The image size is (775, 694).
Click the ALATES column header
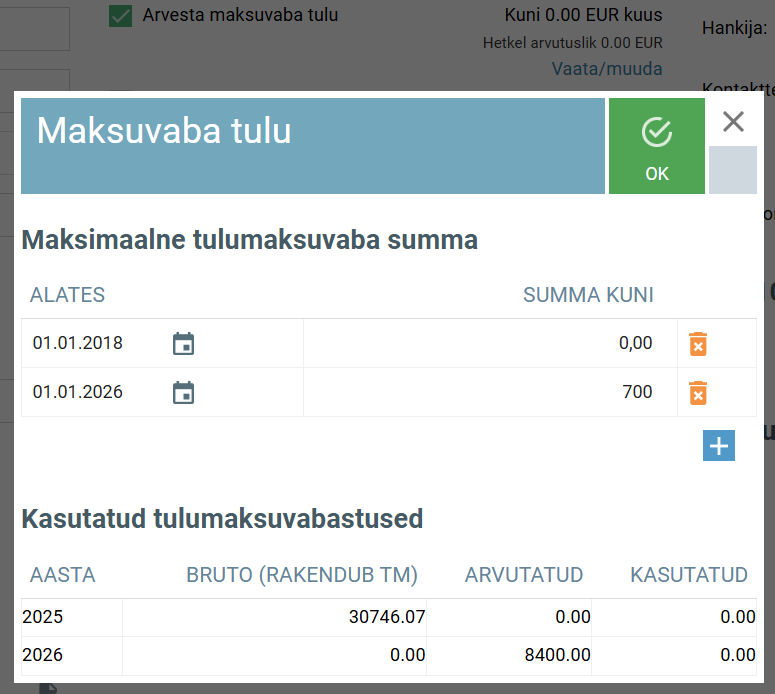pos(67,295)
